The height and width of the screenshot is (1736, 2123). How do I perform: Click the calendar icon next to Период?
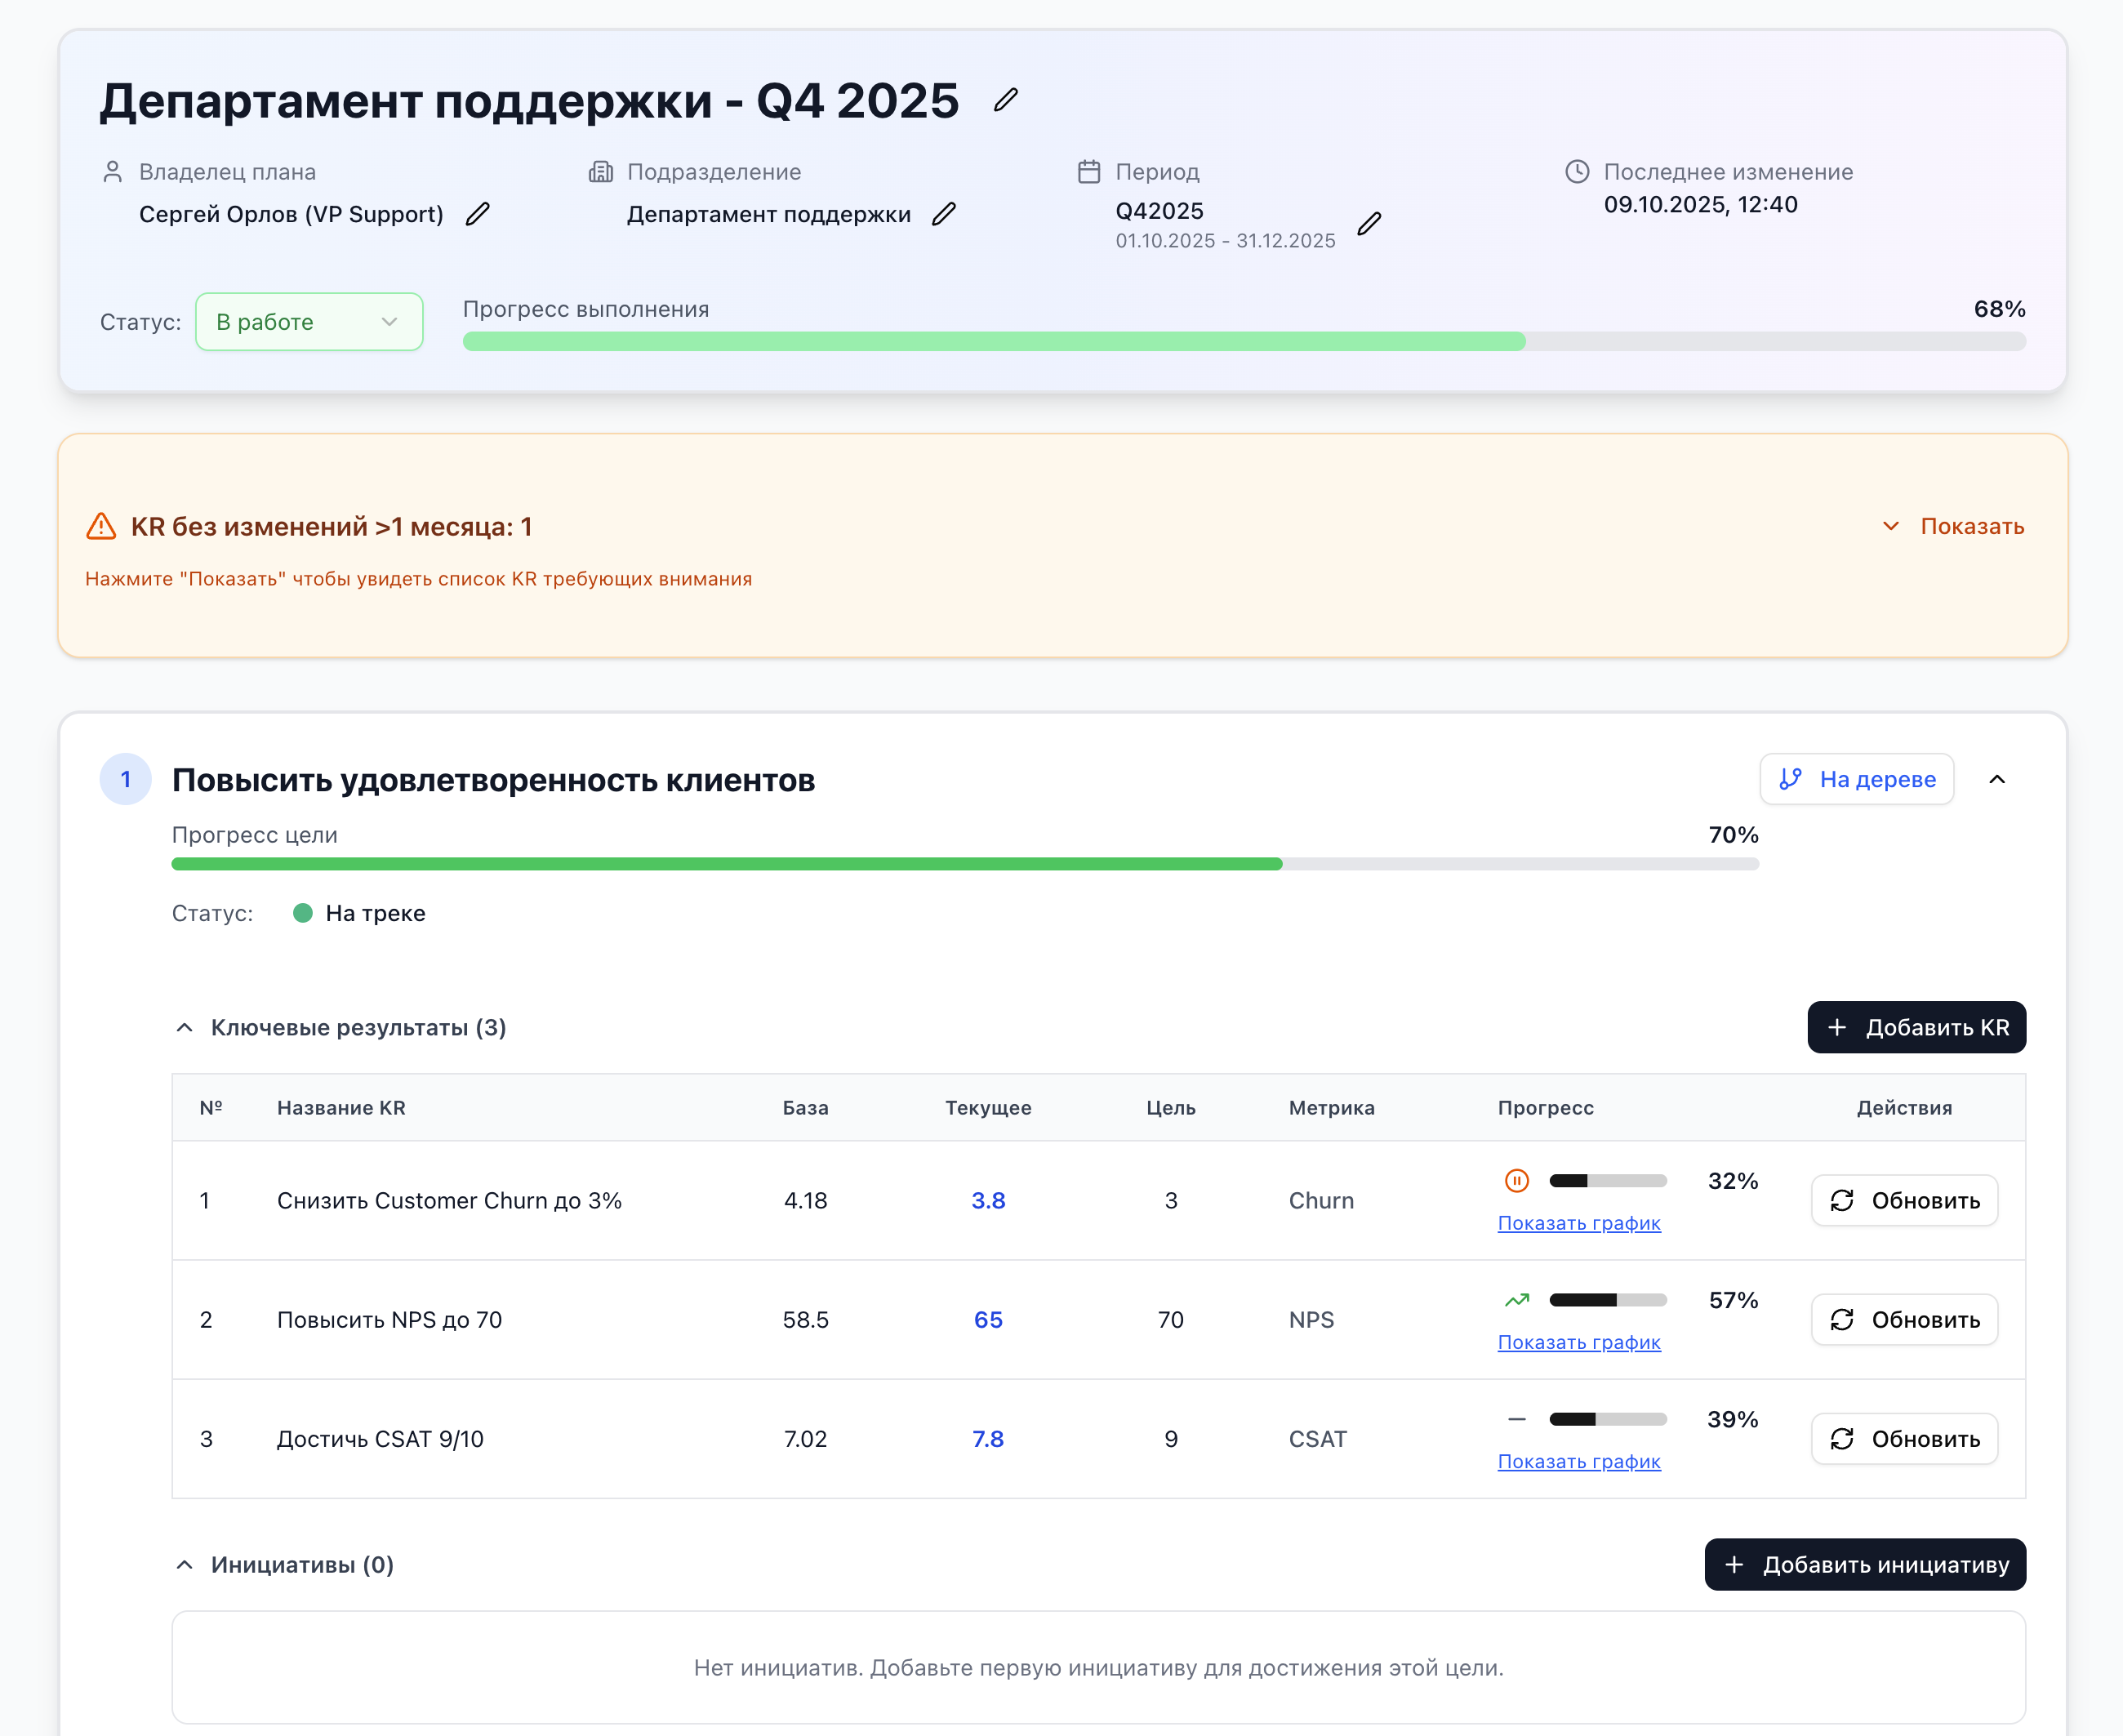(x=1089, y=171)
